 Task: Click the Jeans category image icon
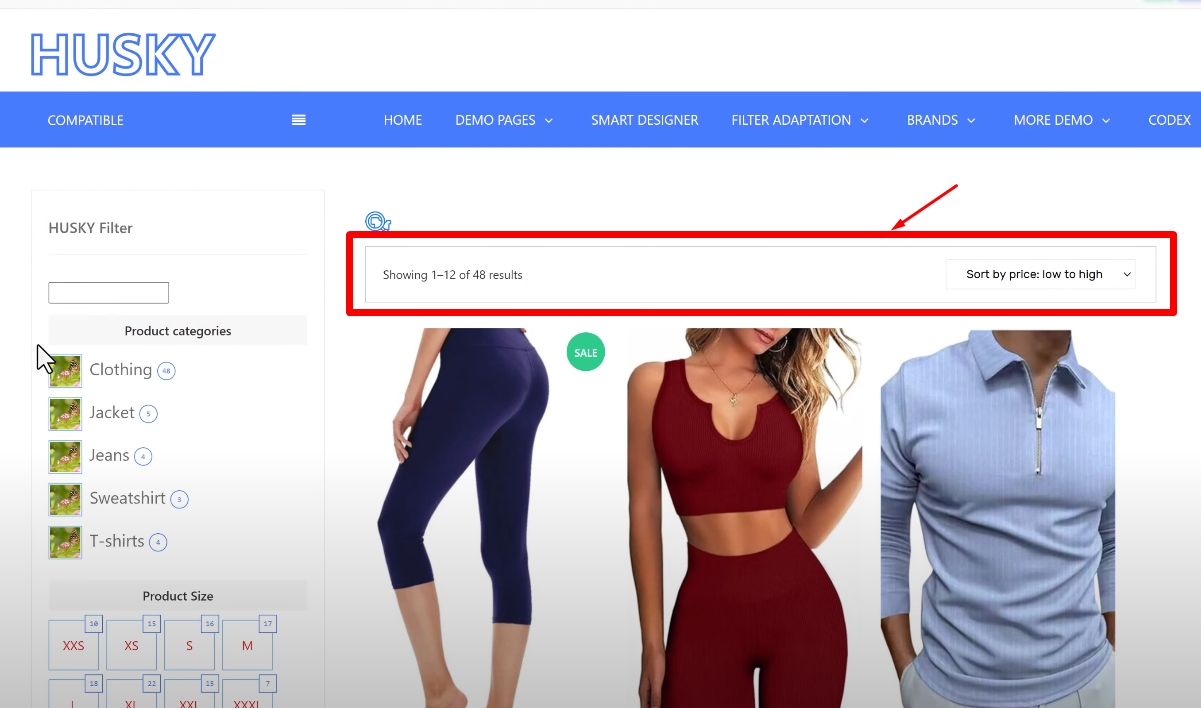click(65, 457)
